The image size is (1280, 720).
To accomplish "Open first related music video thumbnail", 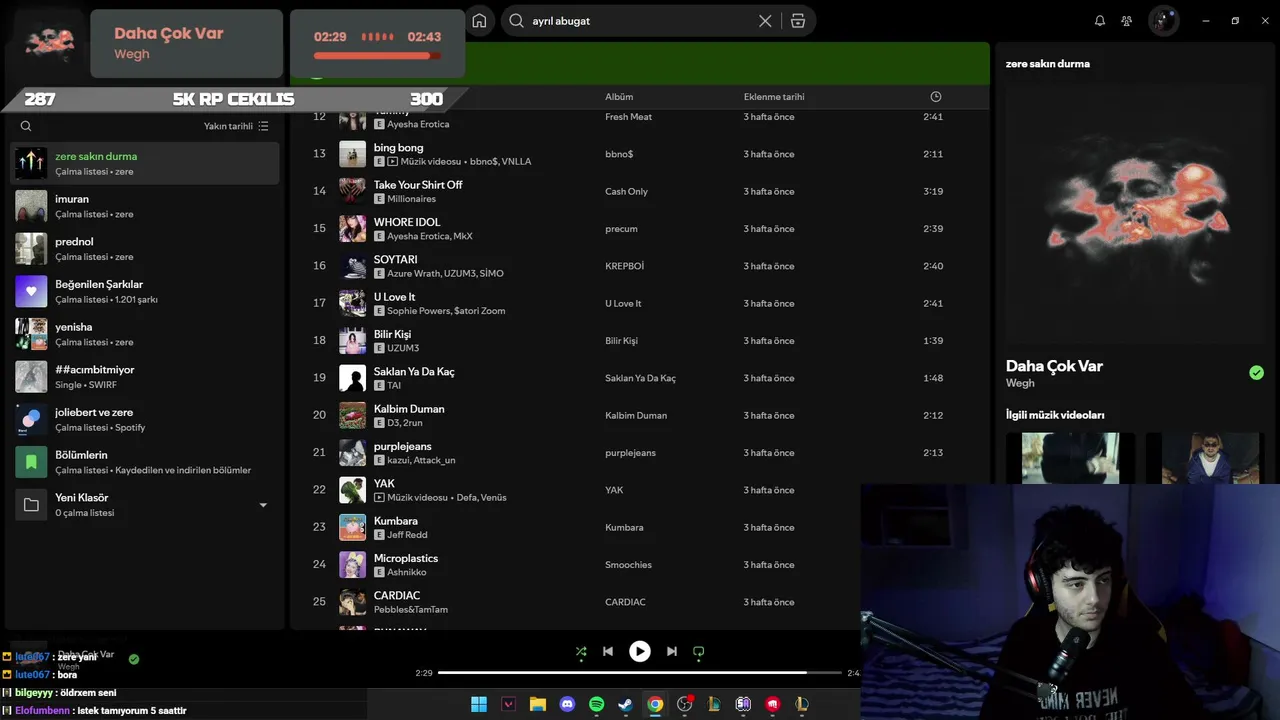I will coord(1070,458).
